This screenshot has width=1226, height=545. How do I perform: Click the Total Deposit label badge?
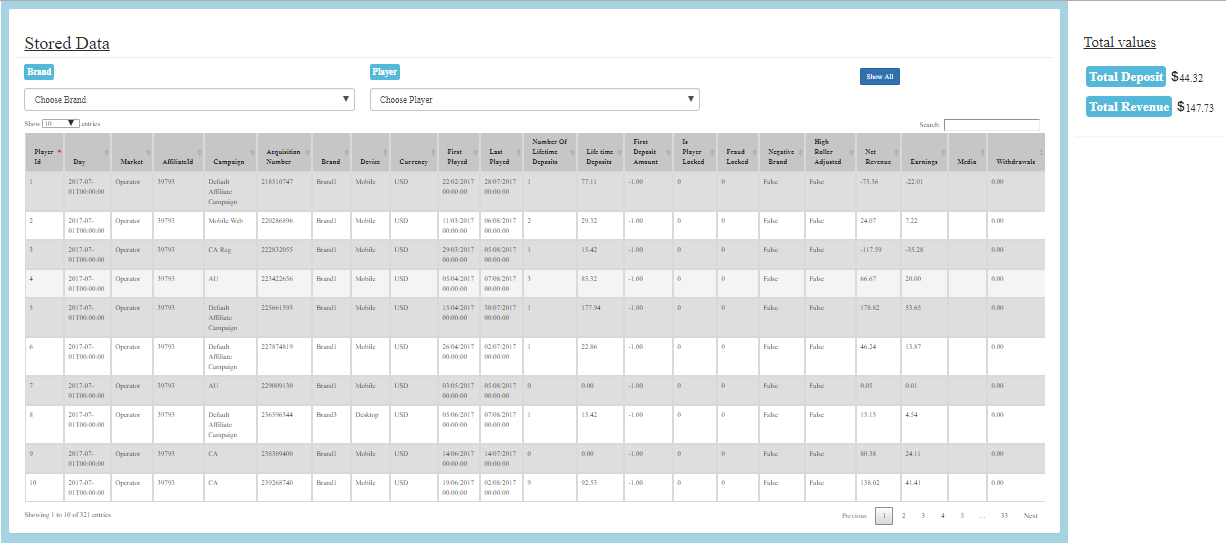click(x=1126, y=77)
